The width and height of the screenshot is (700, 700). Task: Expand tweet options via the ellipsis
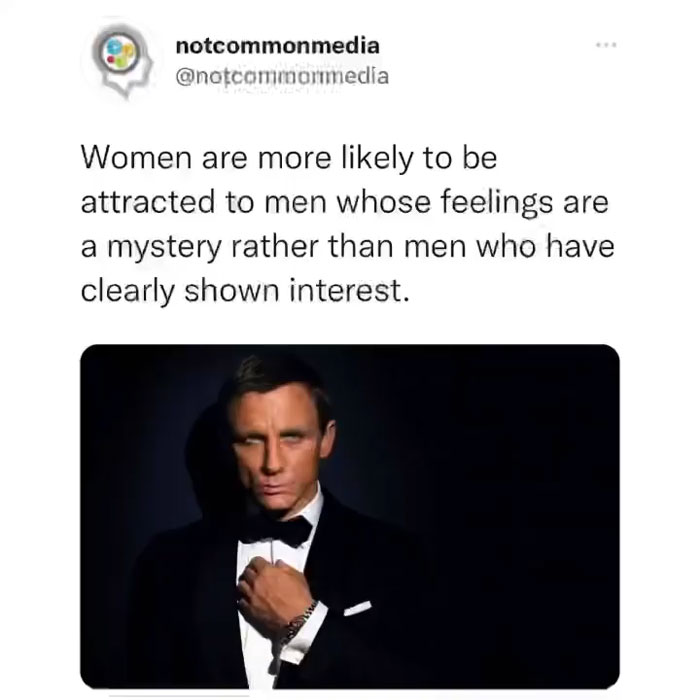(606, 45)
